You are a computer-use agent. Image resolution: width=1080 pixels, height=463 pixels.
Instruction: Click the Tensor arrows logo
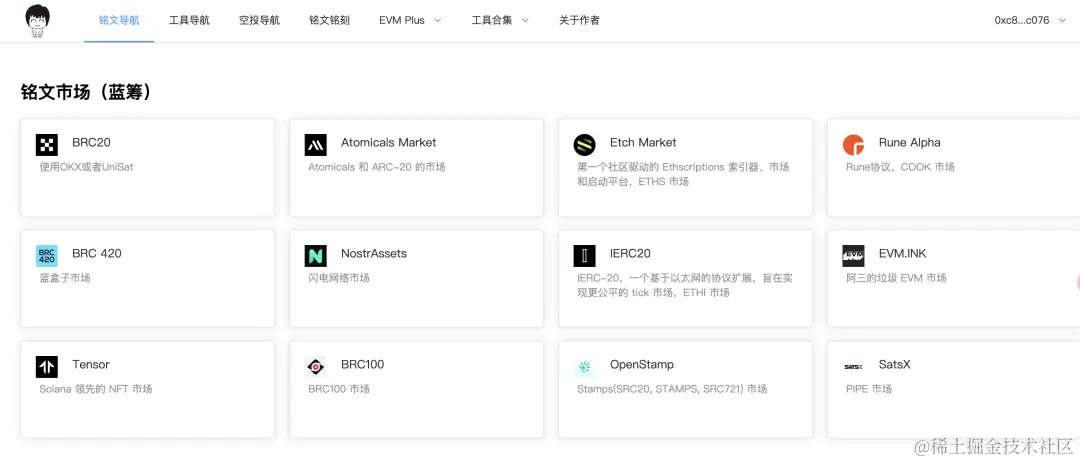tap(47, 367)
